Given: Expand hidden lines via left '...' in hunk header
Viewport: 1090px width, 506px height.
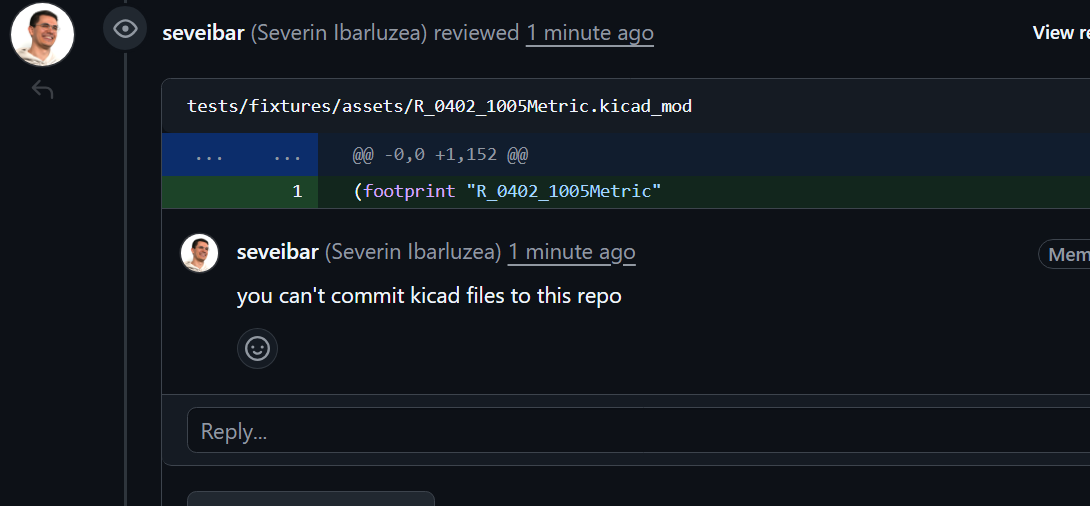Looking at the screenshot, I should (x=209, y=156).
